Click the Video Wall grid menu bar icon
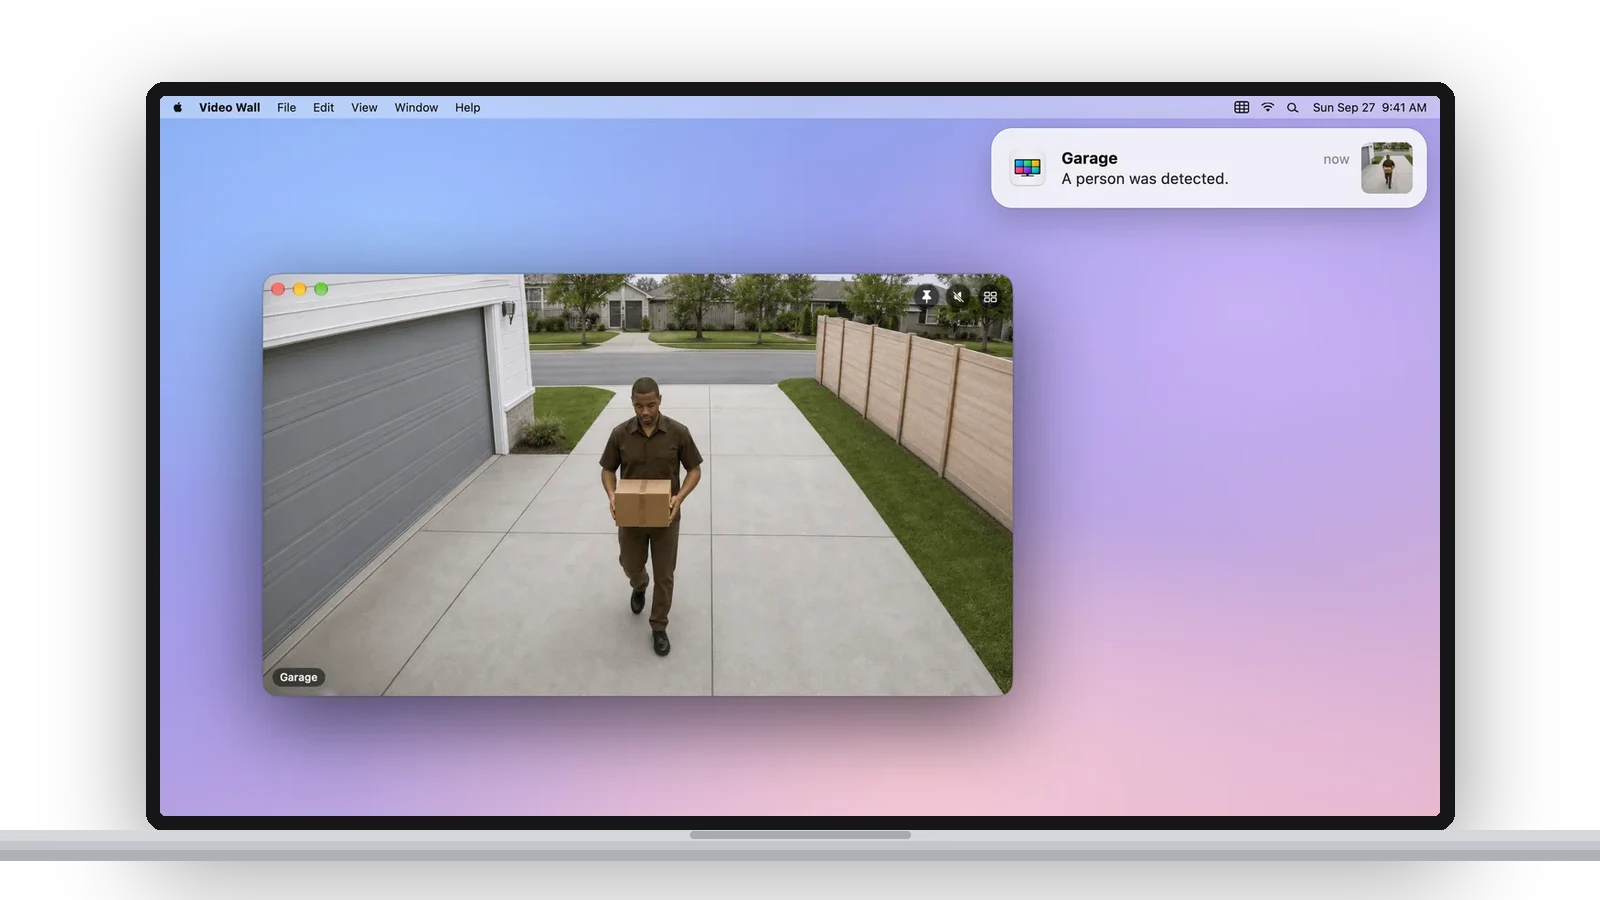This screenshot has width=1600, height=900. [x=1241, y=108]
